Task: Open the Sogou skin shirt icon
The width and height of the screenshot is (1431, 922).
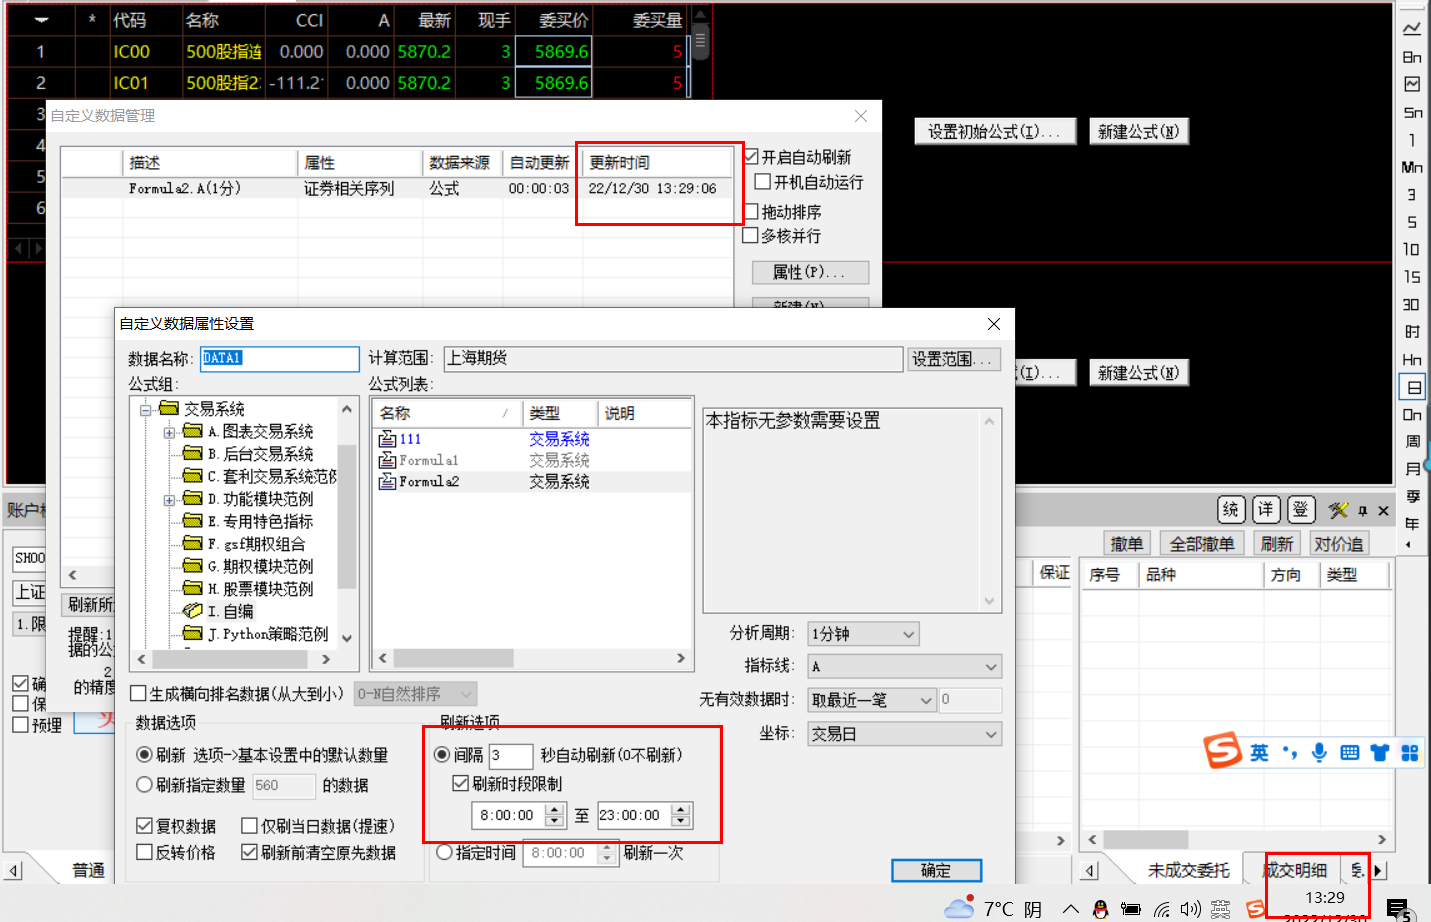Action: (1380, 752)
